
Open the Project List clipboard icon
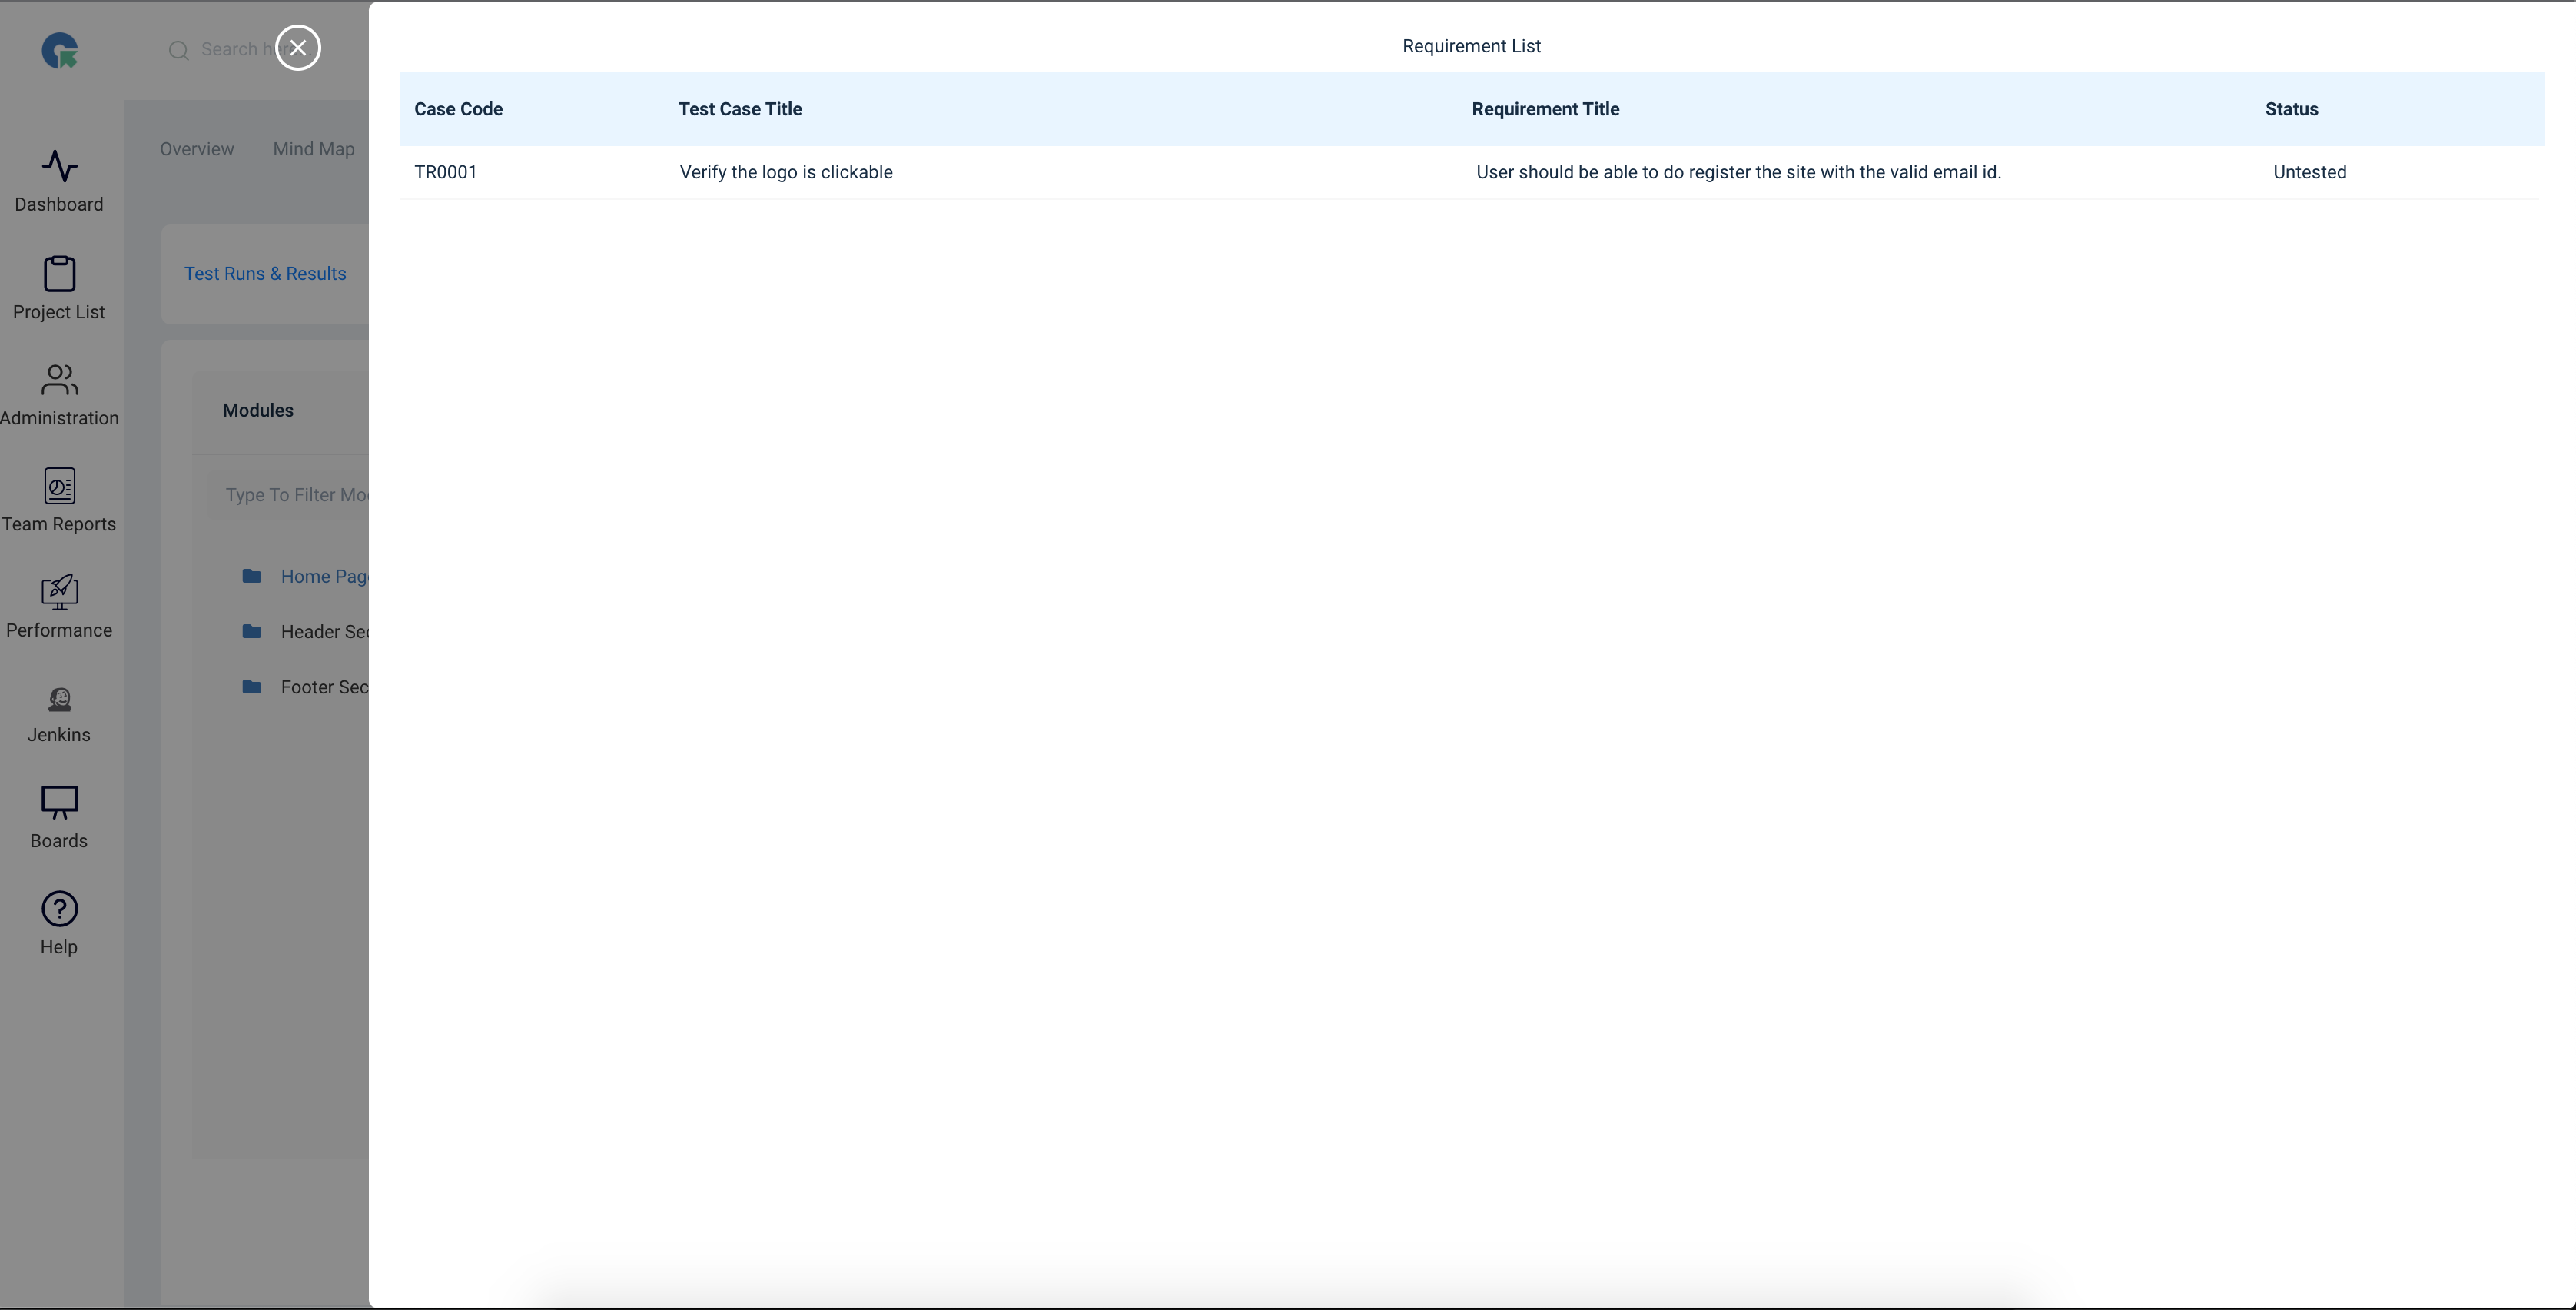pos(59,273)
